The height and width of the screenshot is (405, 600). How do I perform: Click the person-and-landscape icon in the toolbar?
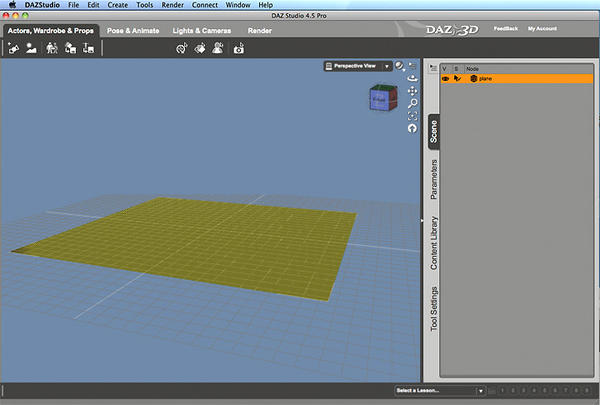click(x=31, y=48)
